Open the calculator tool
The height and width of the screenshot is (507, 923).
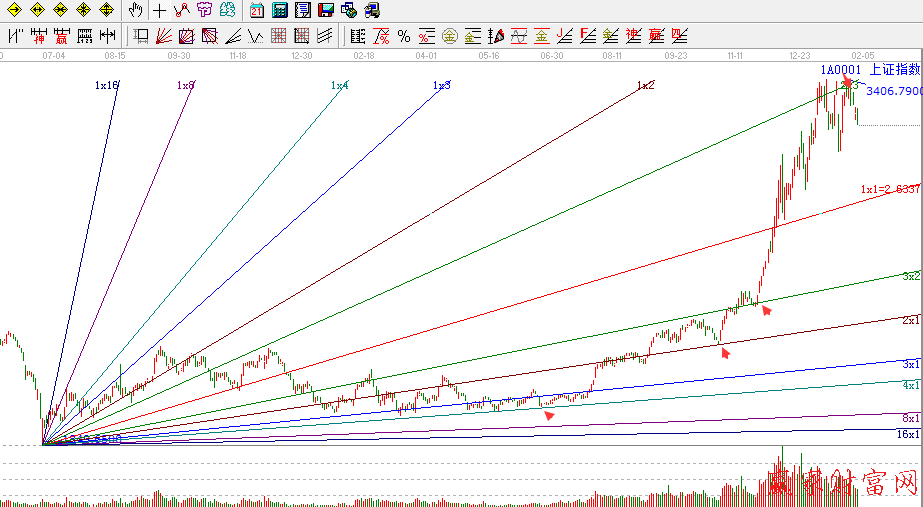280,10
